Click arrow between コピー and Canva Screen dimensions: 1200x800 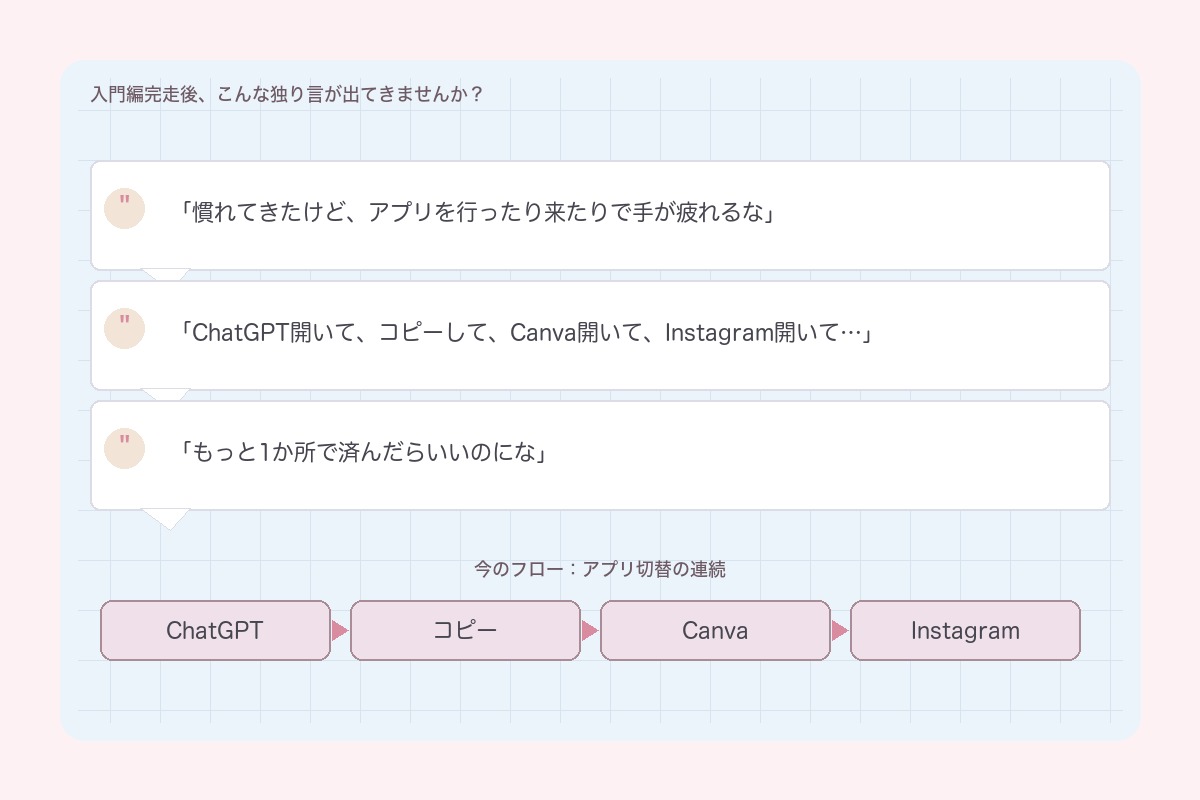point(590,631)
